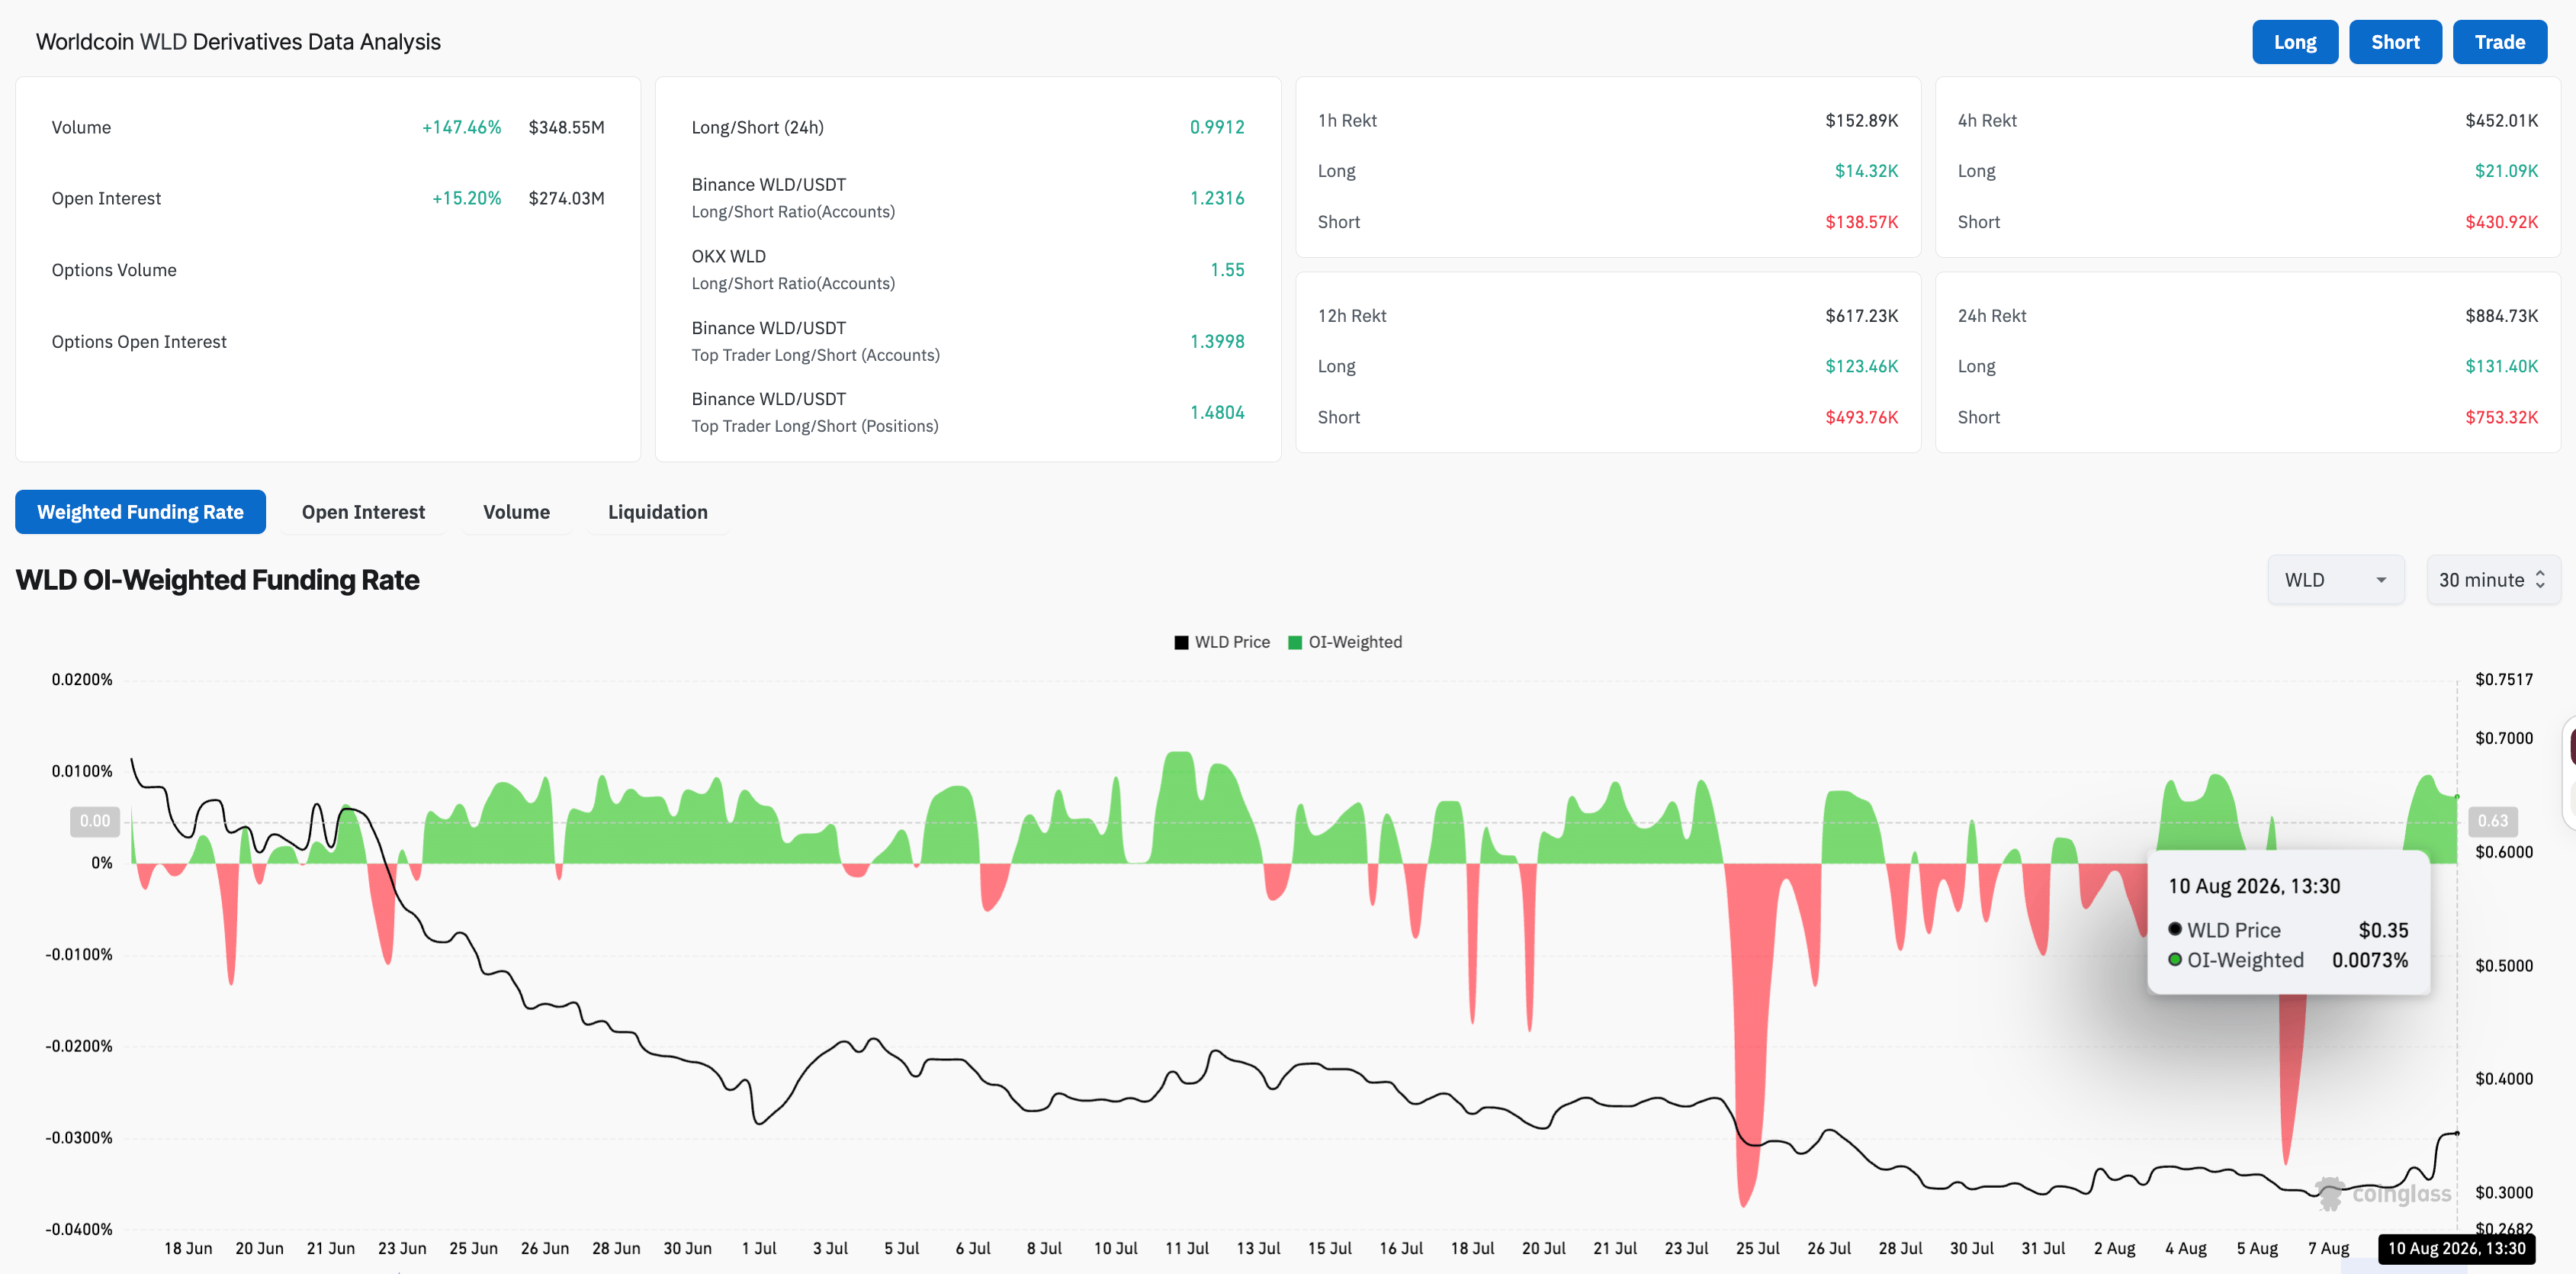This screenshot has height=1274, width=2576.
Task: Click 12h Rekt Short value $493.76K
Action: [1861, 417]
